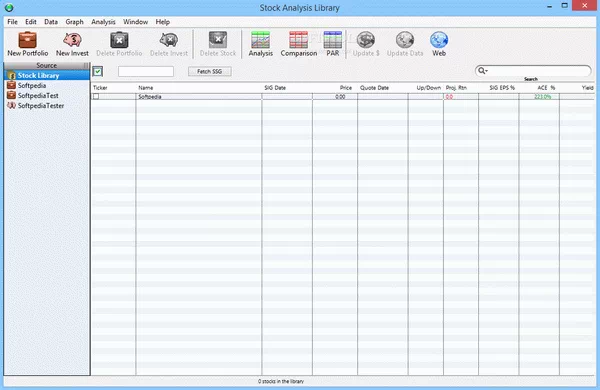600x390 pixels.
Task: Click the Delete Stock icon
Action: (x=218, y=40)
